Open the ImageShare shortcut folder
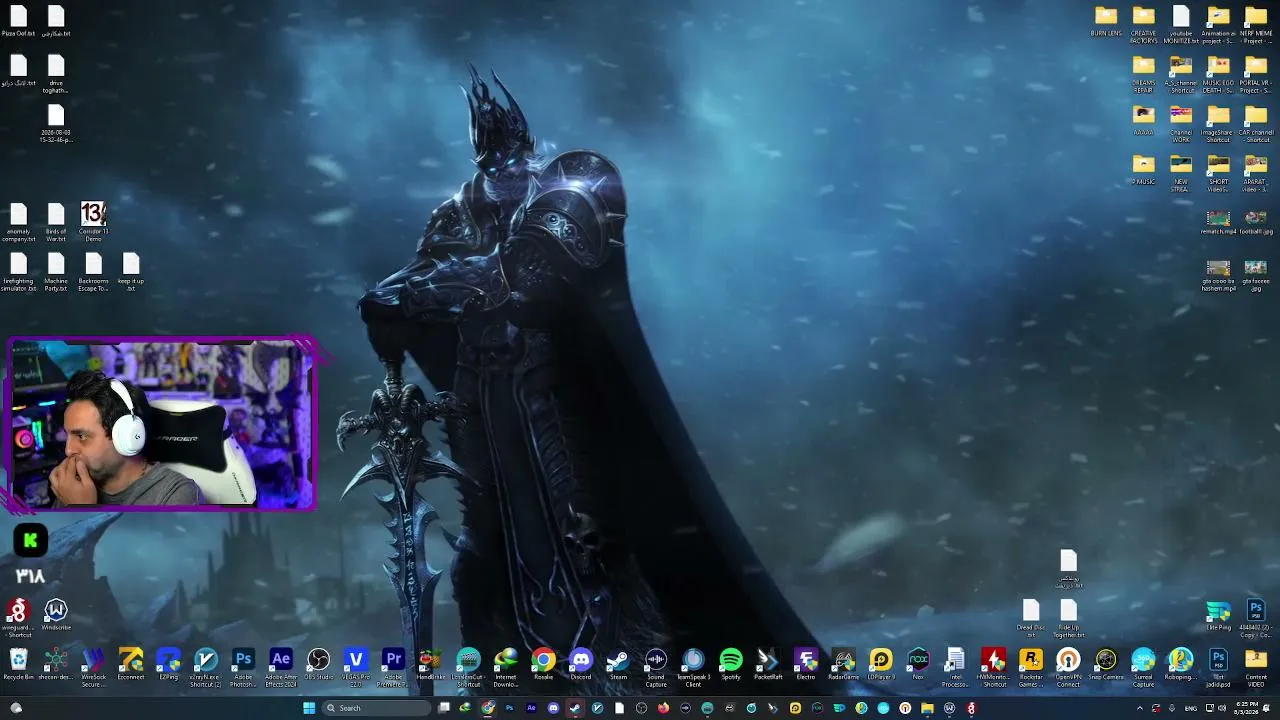 1218,124
